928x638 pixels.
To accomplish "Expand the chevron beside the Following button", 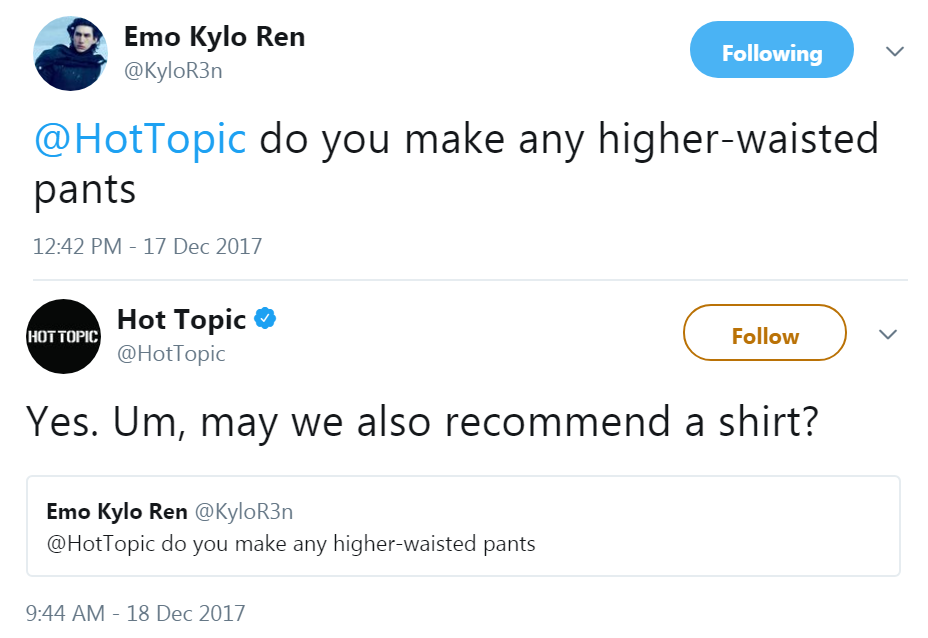I will click(x=895, y=51).
